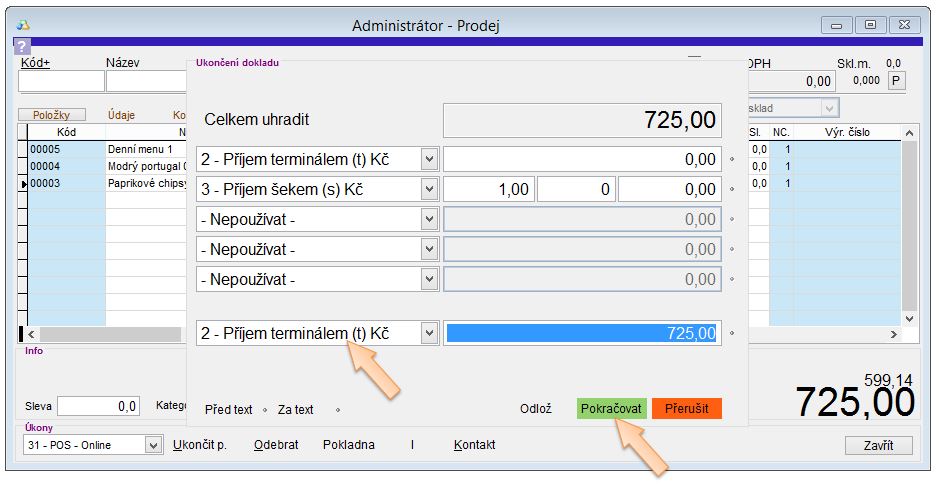This screenshot has width=939, height=485.
Task: Click the application icon in the title bar
Action: [x=23, y=25]
